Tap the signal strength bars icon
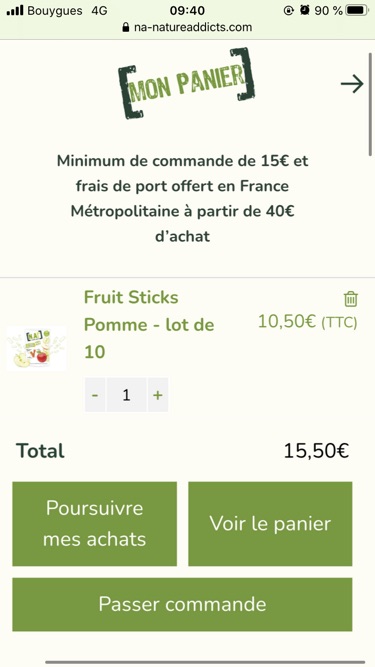The image size is (375, 667). [x=15, y=10]
